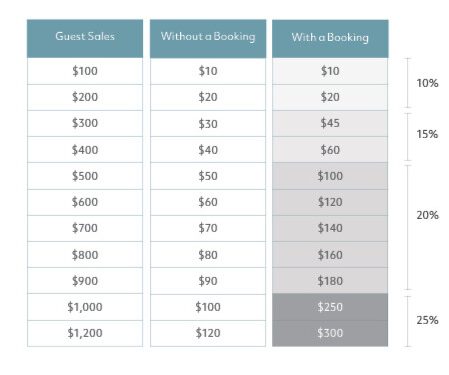The image size is (449, 375).
Task: Click the $120 Without a Booking cell
Action: tap(208, 333)
